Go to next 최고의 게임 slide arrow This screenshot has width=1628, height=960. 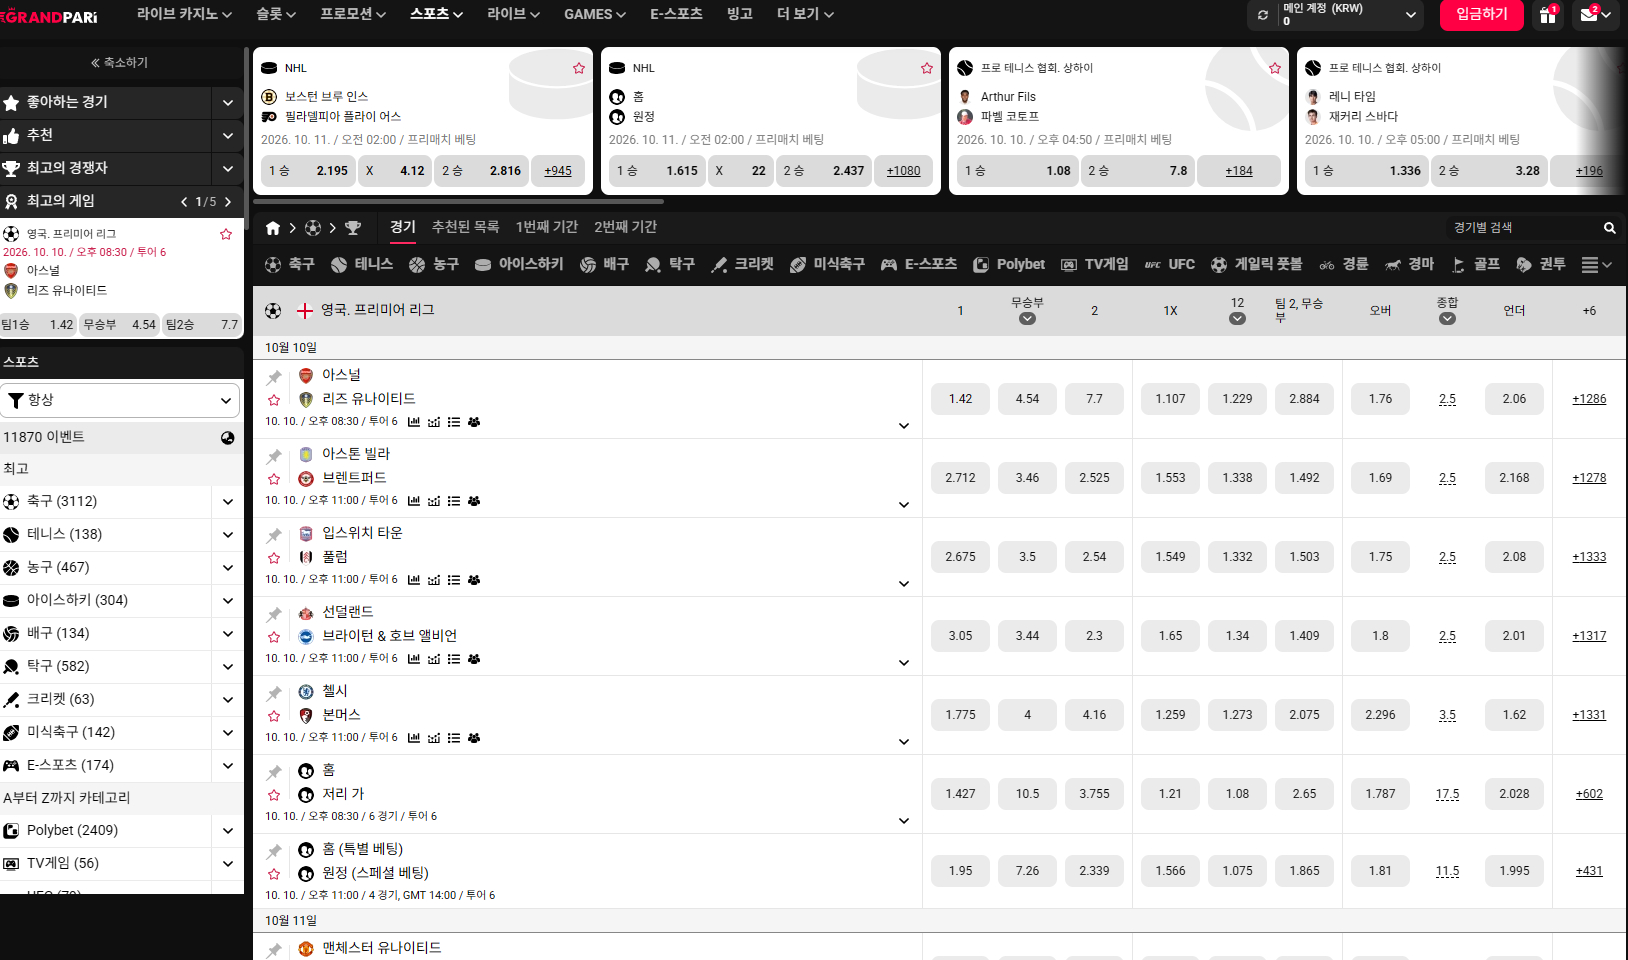pos(228,202)
